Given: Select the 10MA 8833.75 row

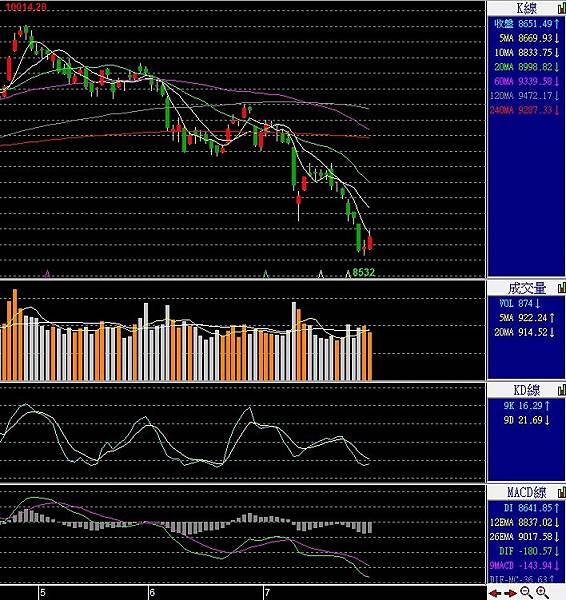Looking at the screenshot, I should click(527, 52).
